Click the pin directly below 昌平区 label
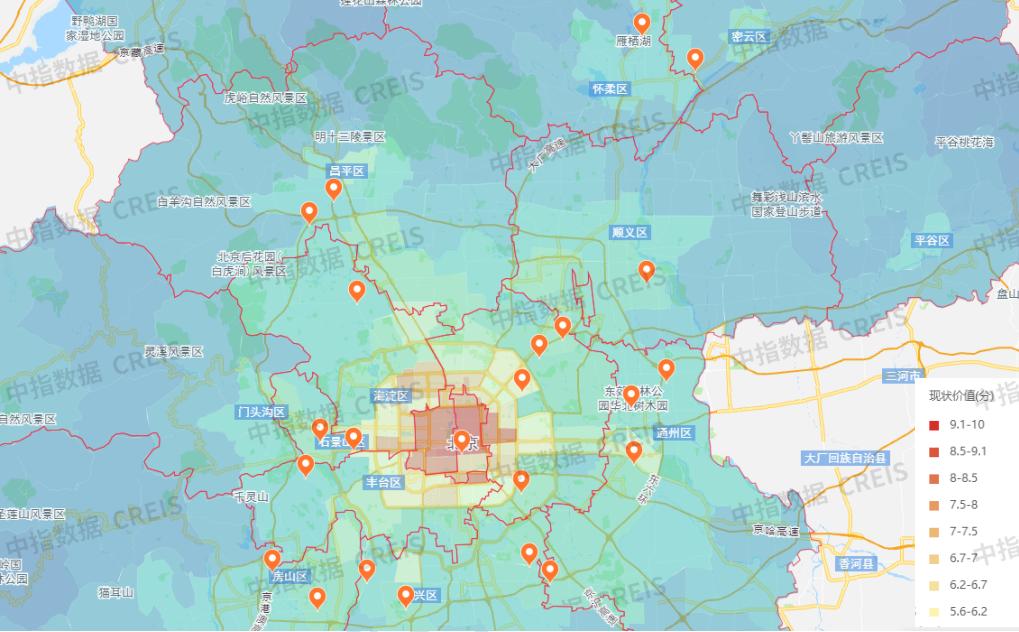1019x632 pixels. [x=333, y=189]
